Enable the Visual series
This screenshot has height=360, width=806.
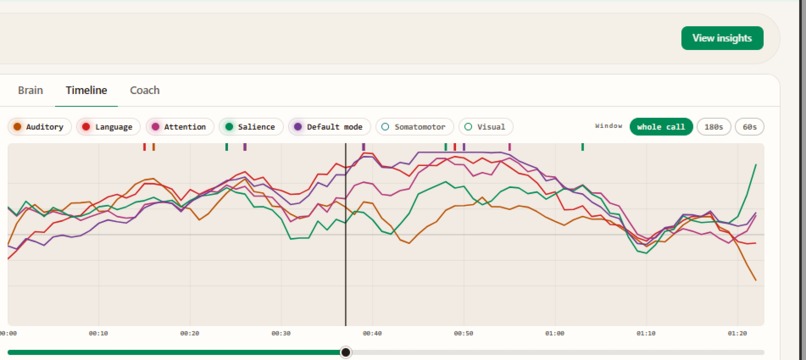pyautogui.click(x=486, y=127)
